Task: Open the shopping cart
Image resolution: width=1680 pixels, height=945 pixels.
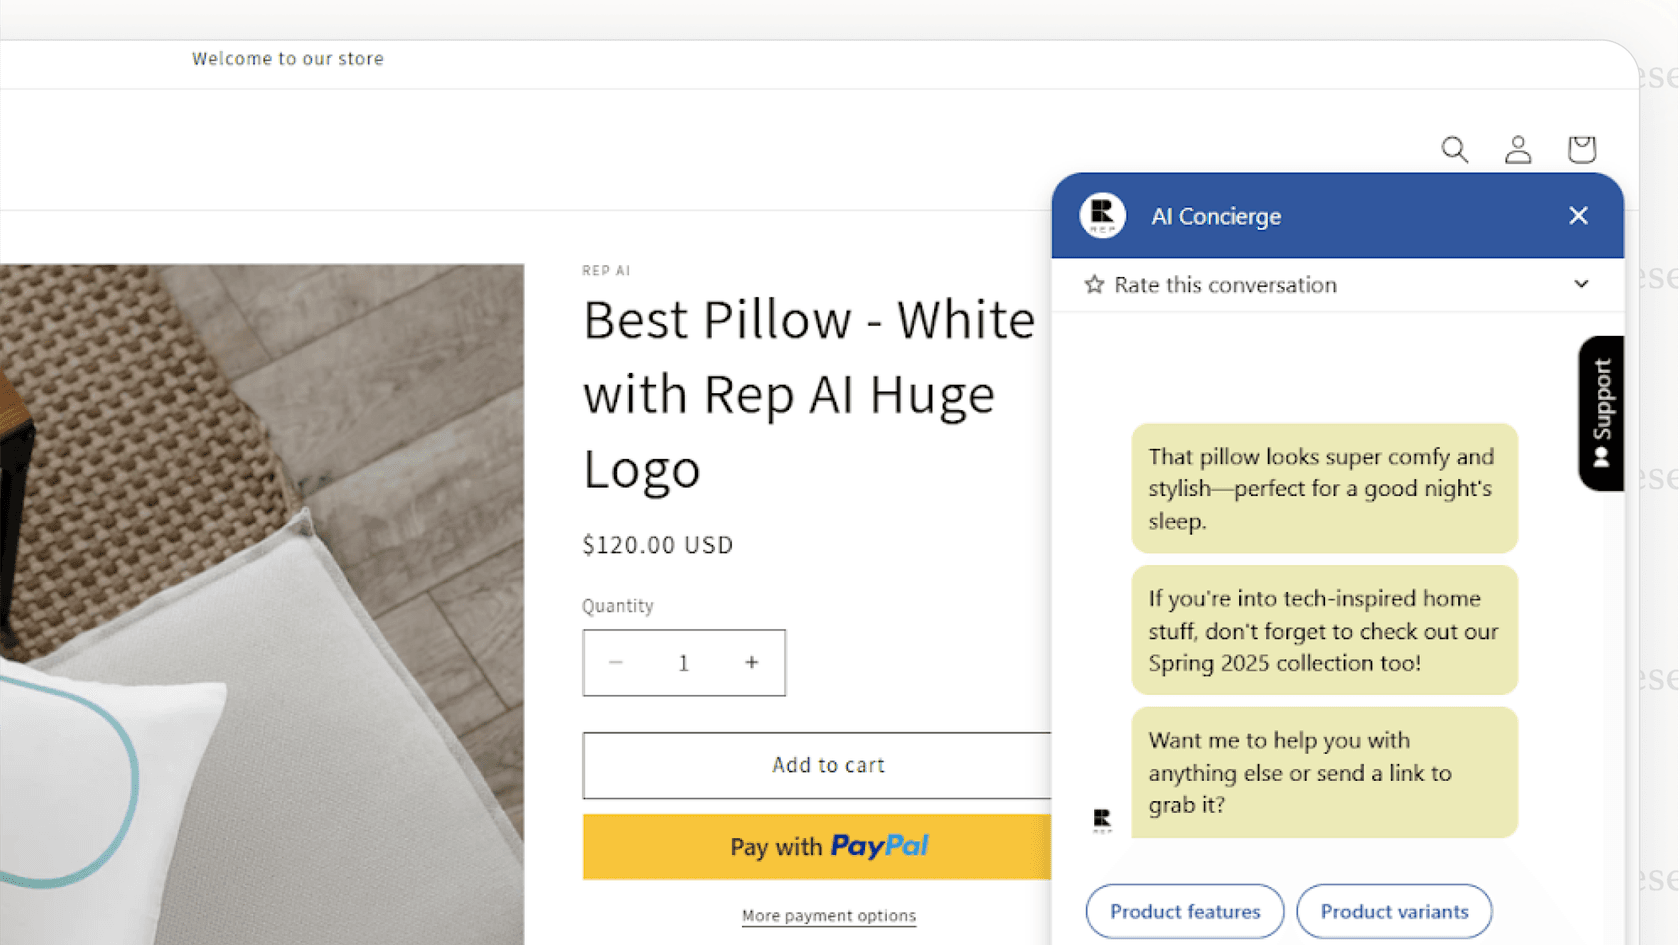Action: coord(1581,149)
